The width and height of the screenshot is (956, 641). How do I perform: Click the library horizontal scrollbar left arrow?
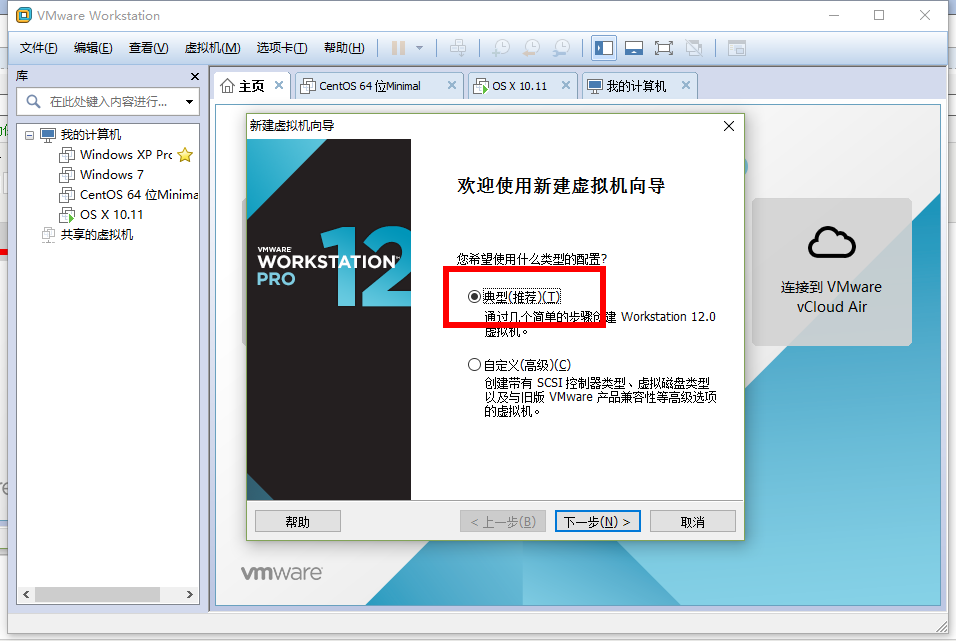point(26,594)
